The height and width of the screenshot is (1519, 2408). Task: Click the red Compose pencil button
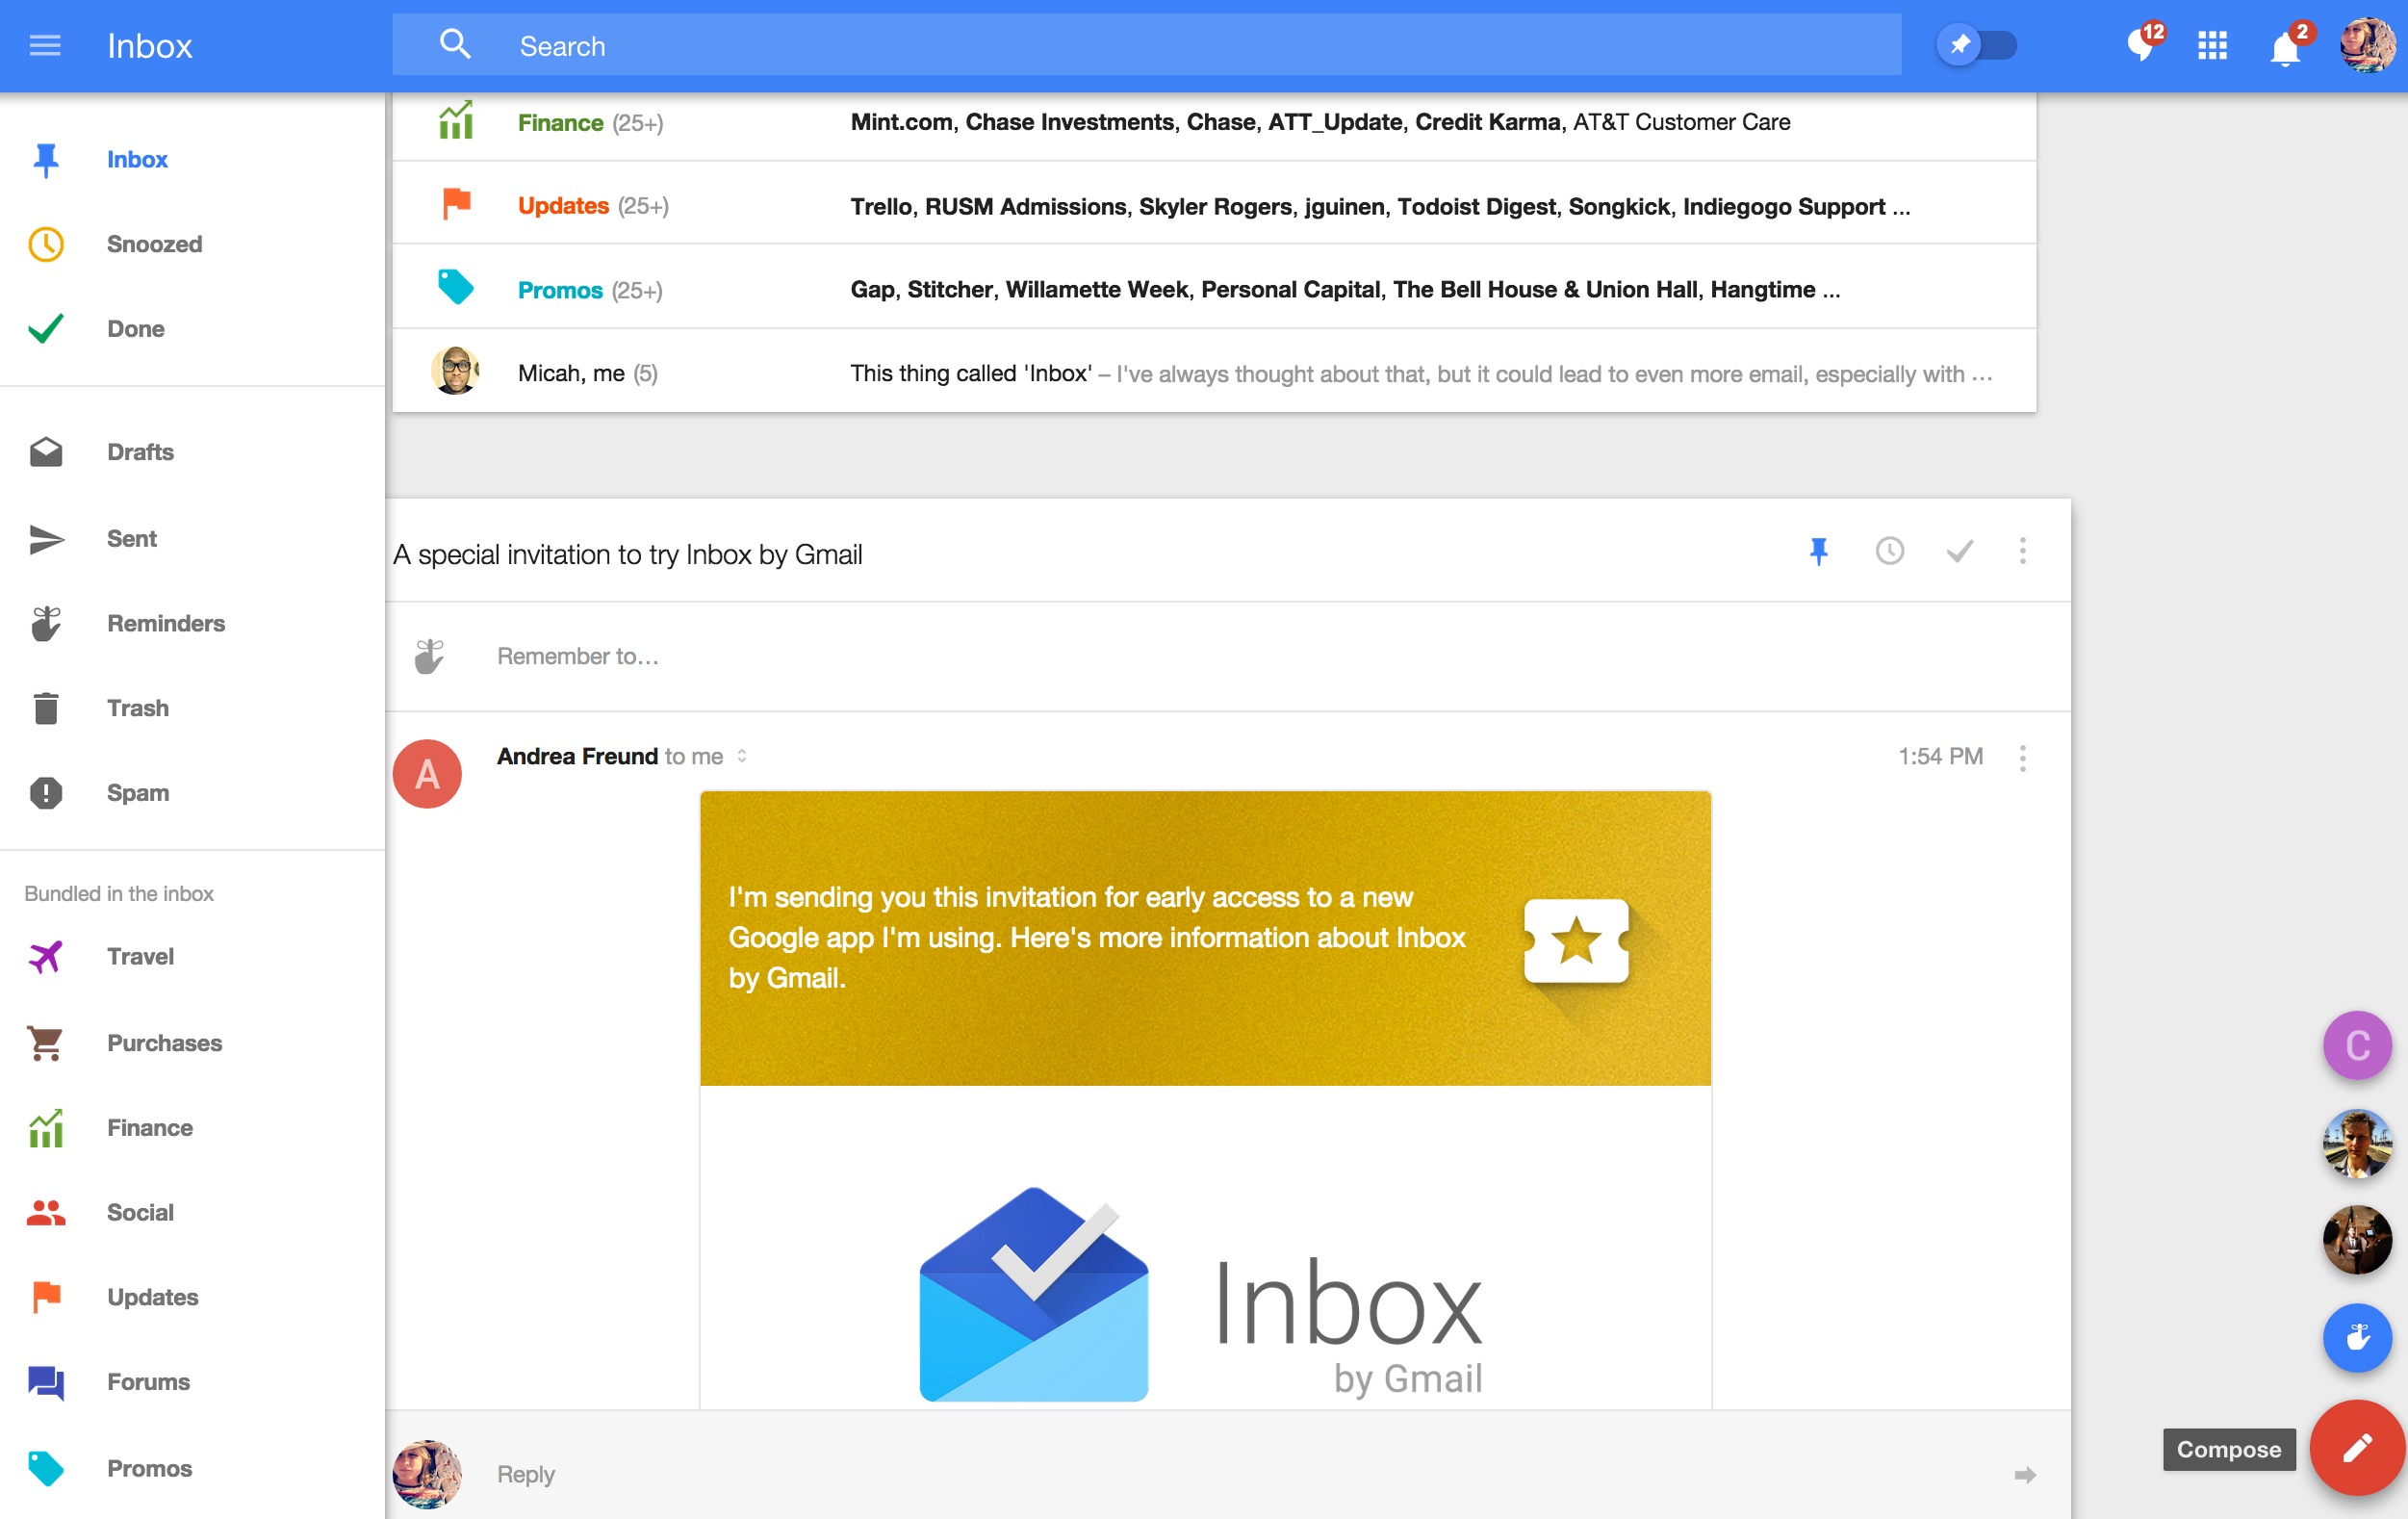(x=2357, y=1447)
